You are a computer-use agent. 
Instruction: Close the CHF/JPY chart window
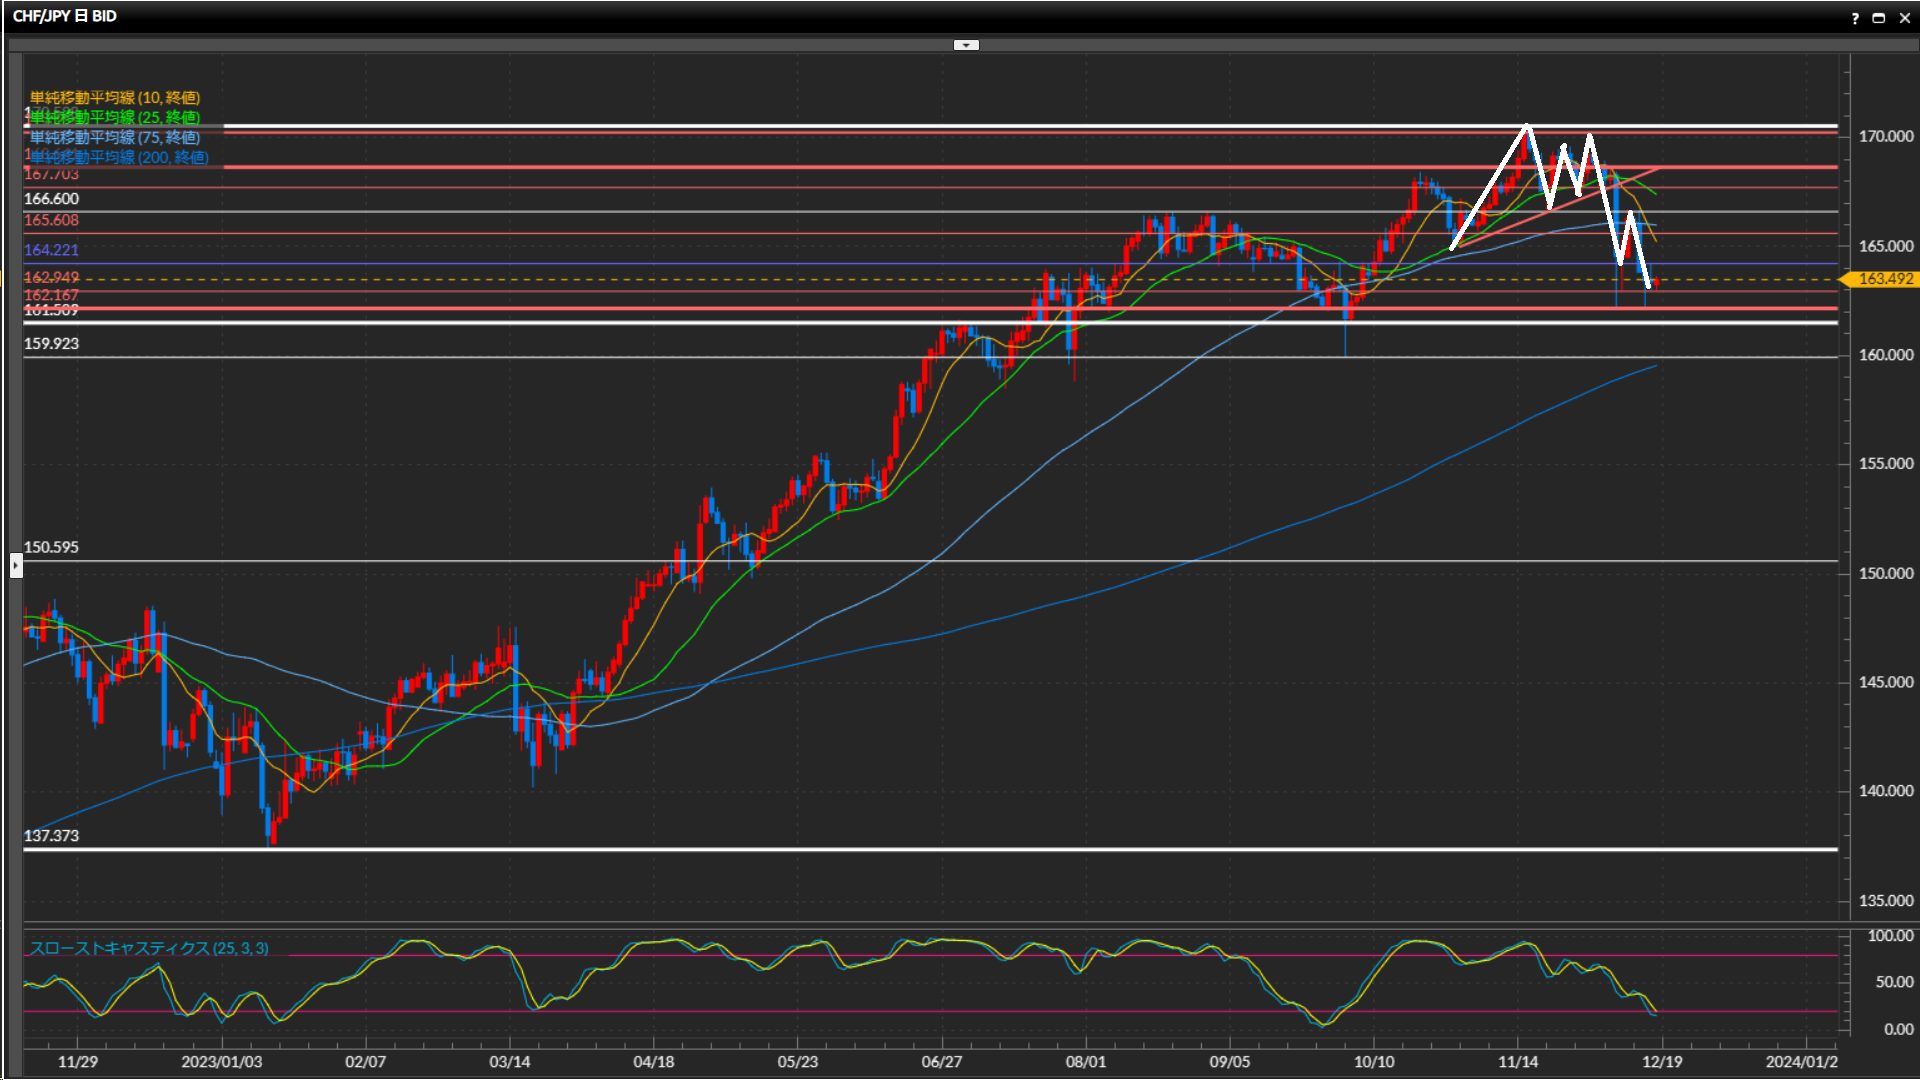1903,17
